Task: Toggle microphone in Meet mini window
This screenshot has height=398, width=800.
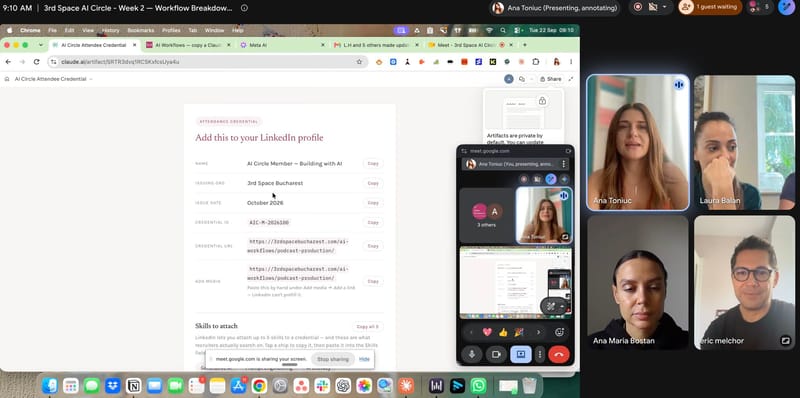Action: tap(471, 354)
